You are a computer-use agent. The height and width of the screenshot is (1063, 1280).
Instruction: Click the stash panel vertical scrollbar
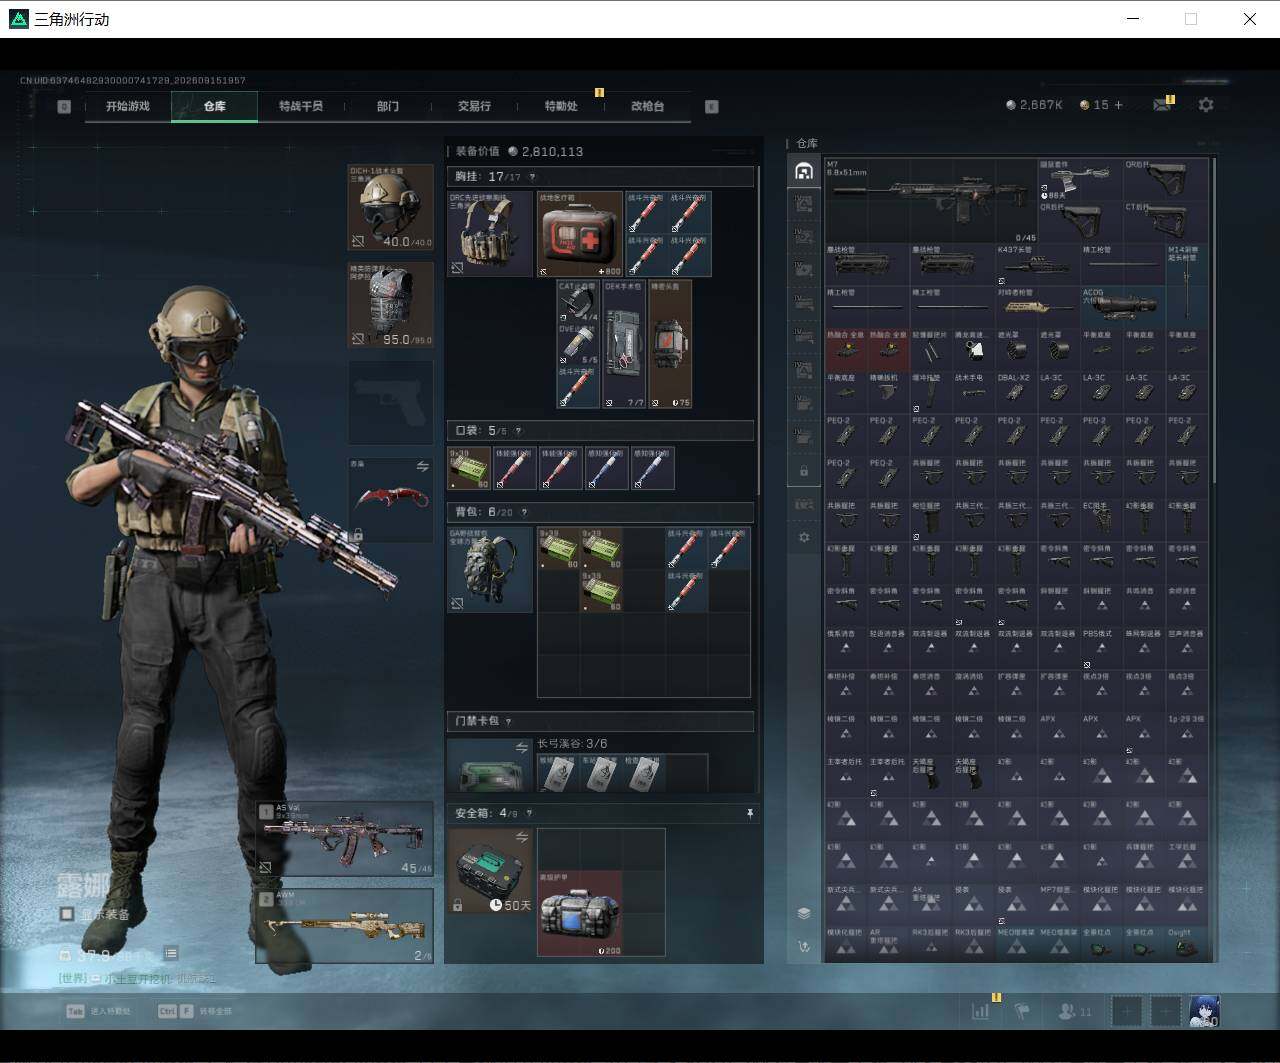(1214, 320)
